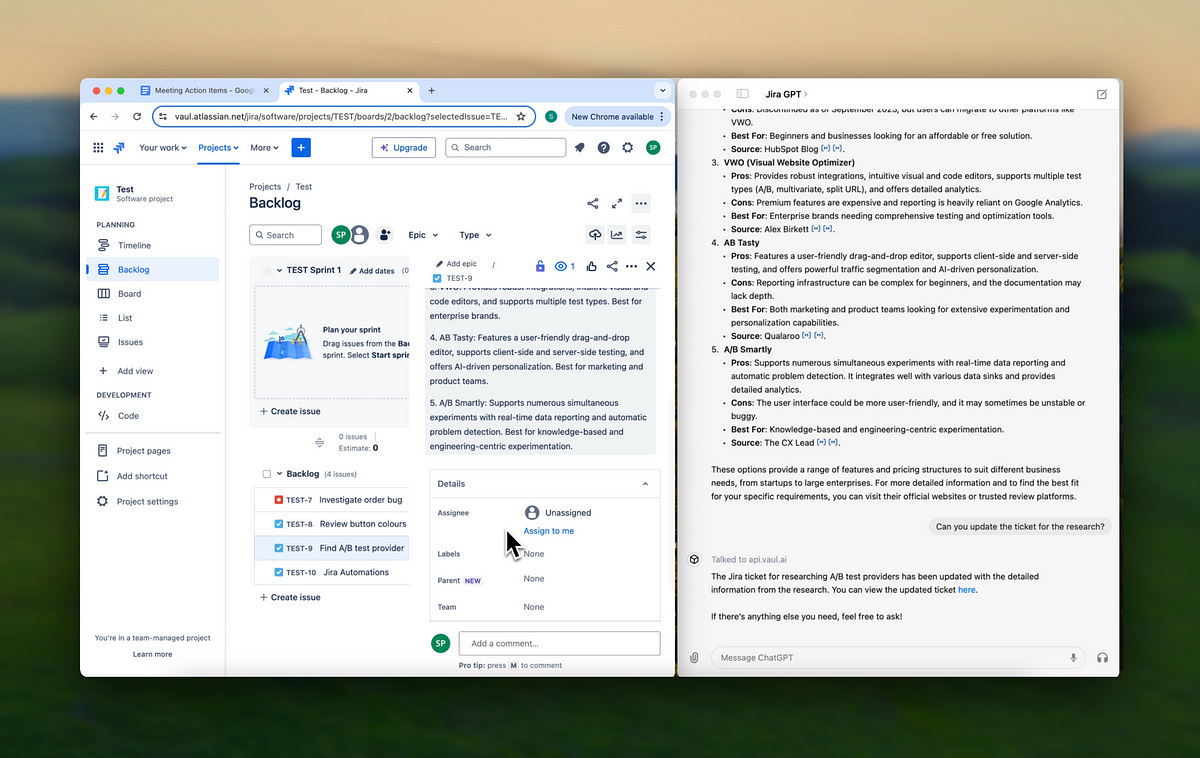This screenshot has width=1200, height=758.
Task: Click the paperclip attach icon in ChatGPT
Action: pyautogui.click(x=694, y=657)
